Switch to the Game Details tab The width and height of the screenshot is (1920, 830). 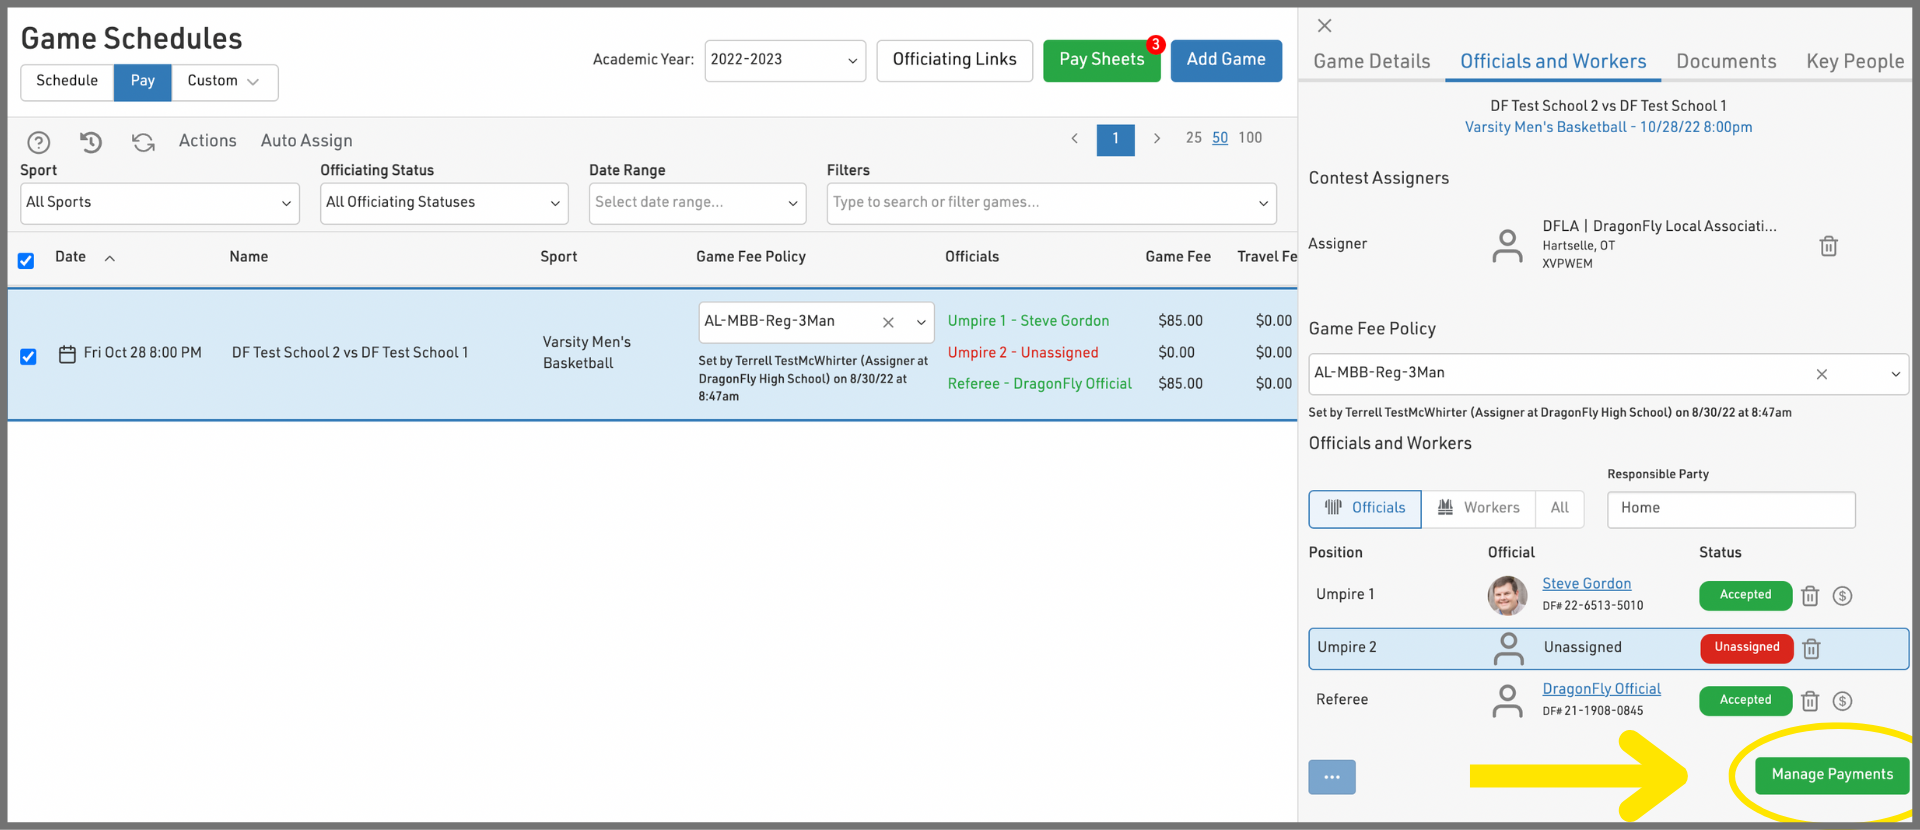(x=1371, y=62)
